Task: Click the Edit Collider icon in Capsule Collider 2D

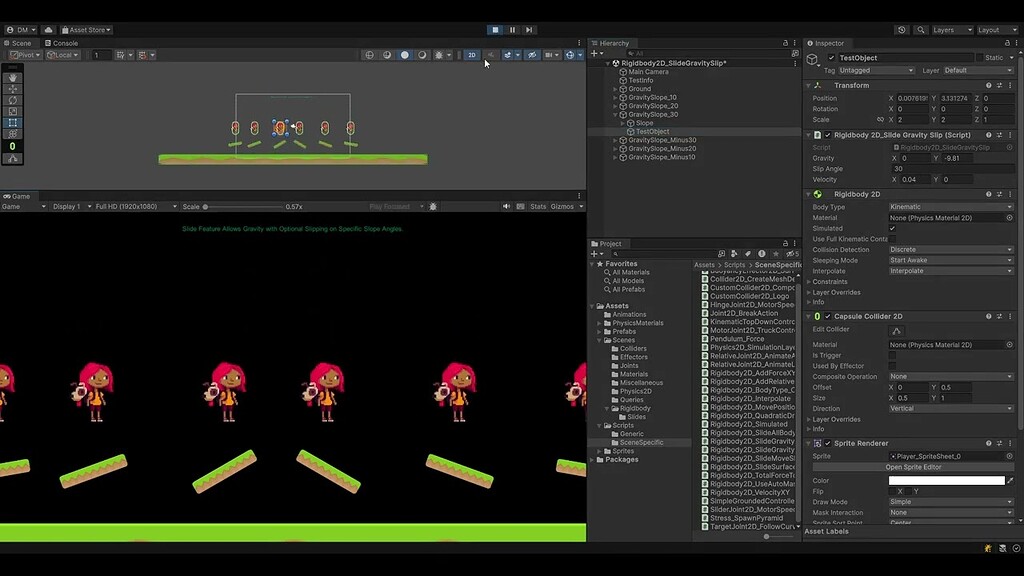Action: click(x=897, y=330)
